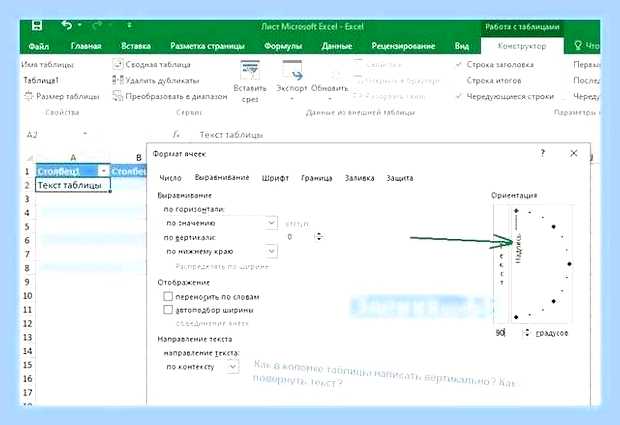Click Размер таблицы resize button

(x=62, y=96)
